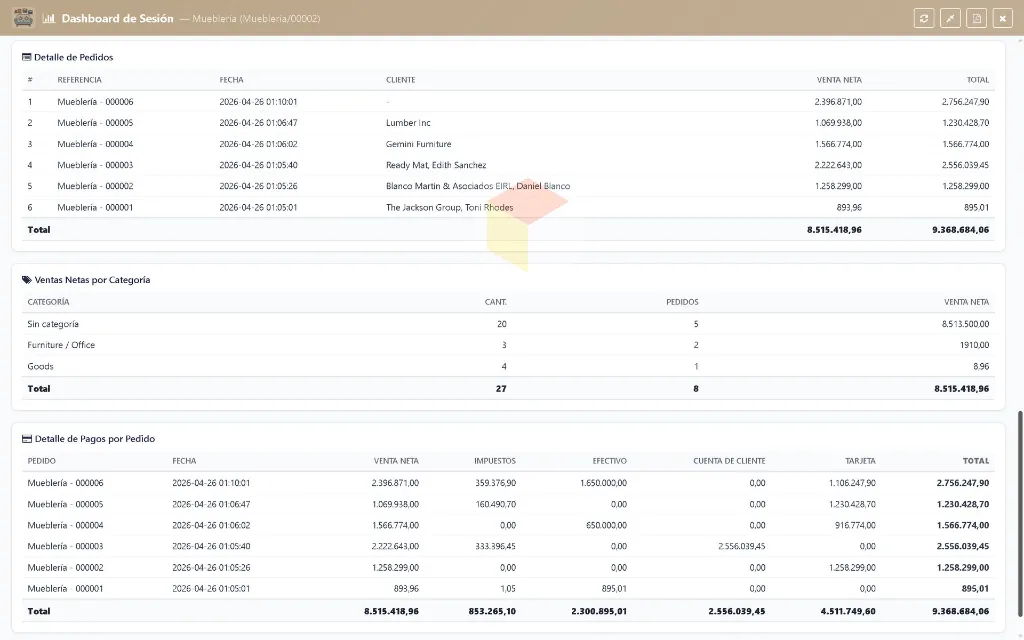Click the client name 'Lumber Inc'

pos(408,123)
